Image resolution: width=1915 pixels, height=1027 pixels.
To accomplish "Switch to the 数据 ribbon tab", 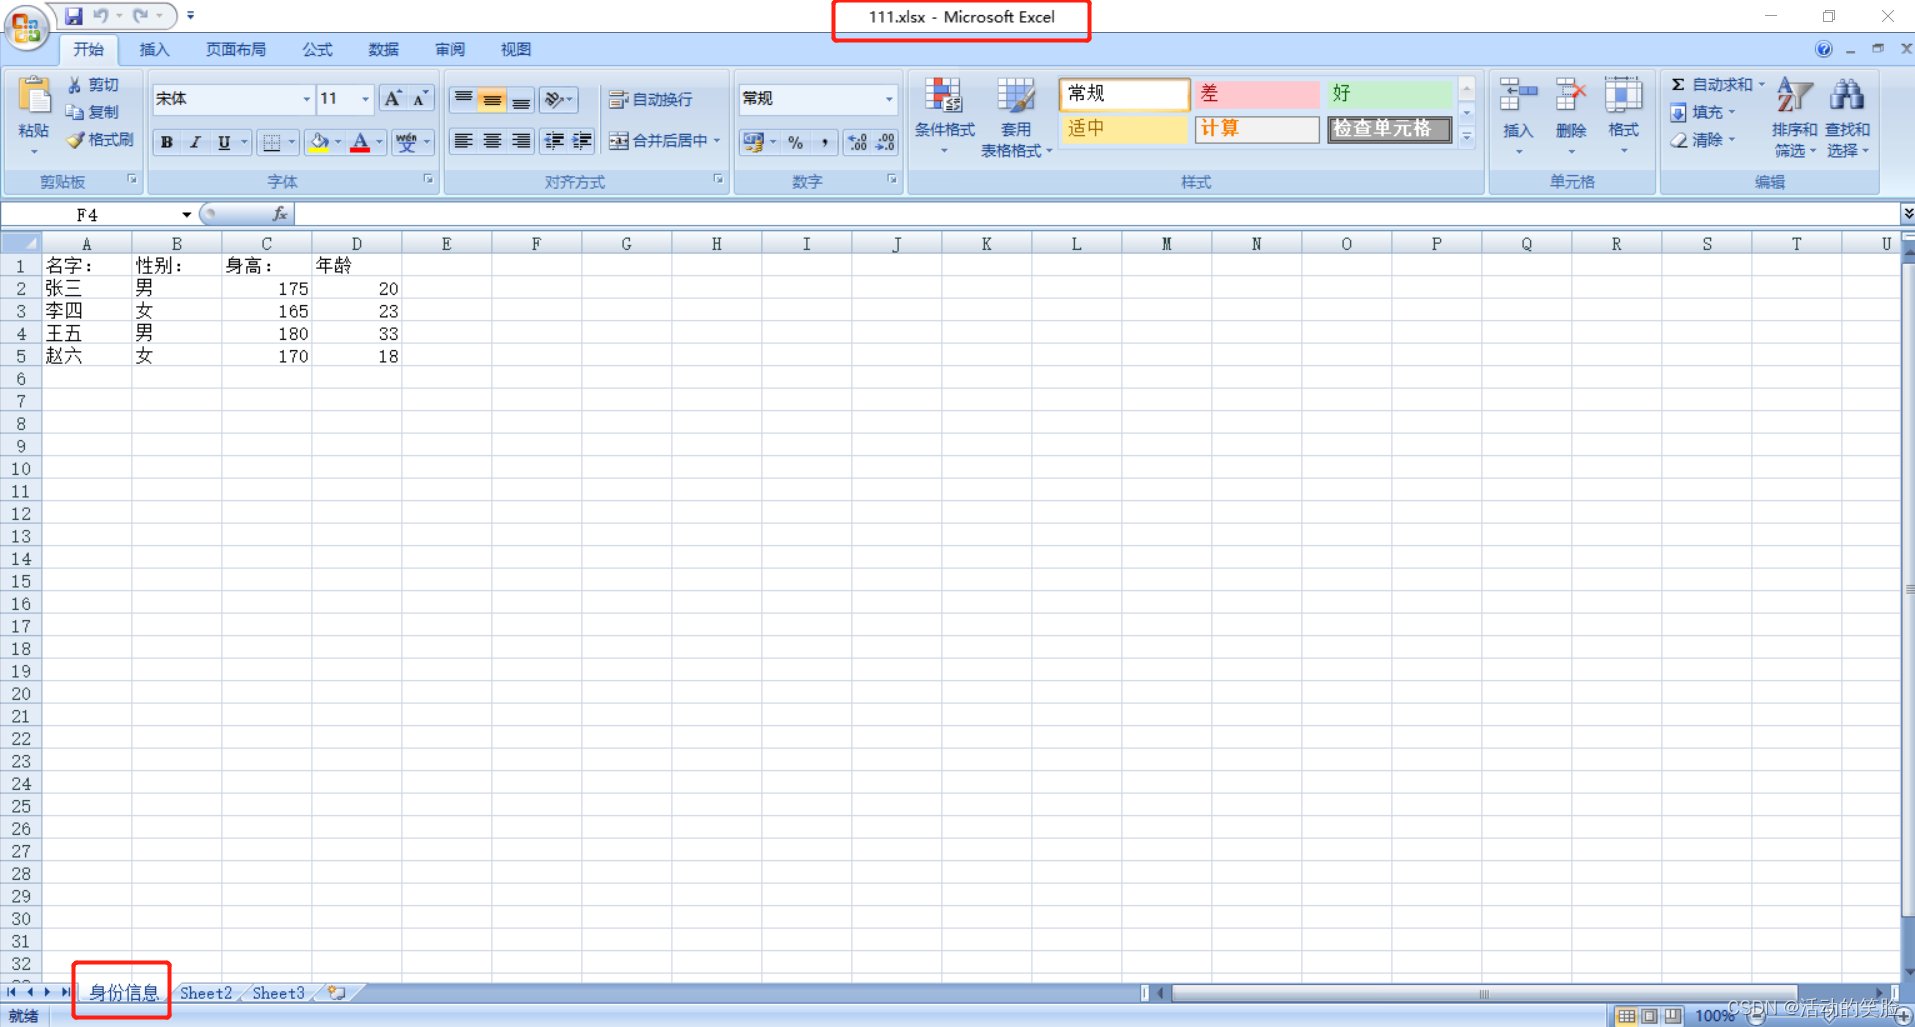I will pyautogui.click(x=383, y=50).
